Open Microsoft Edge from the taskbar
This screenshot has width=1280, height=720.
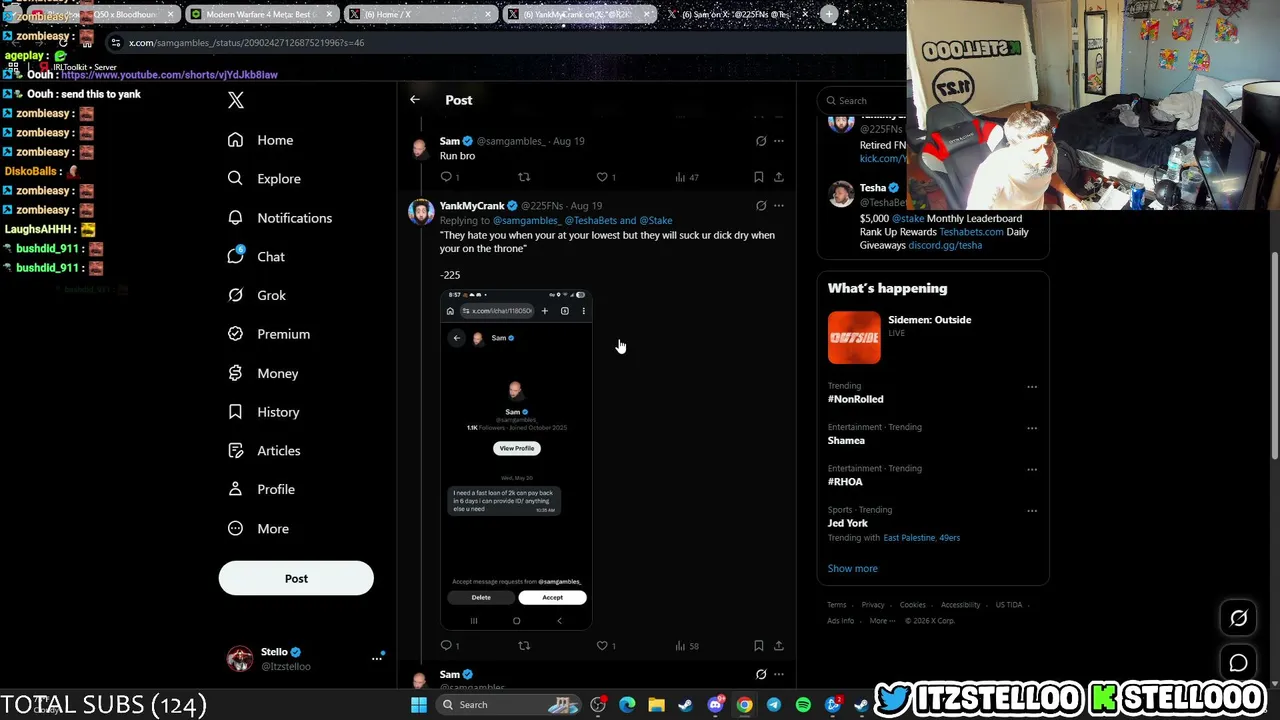tap(627, 705)
